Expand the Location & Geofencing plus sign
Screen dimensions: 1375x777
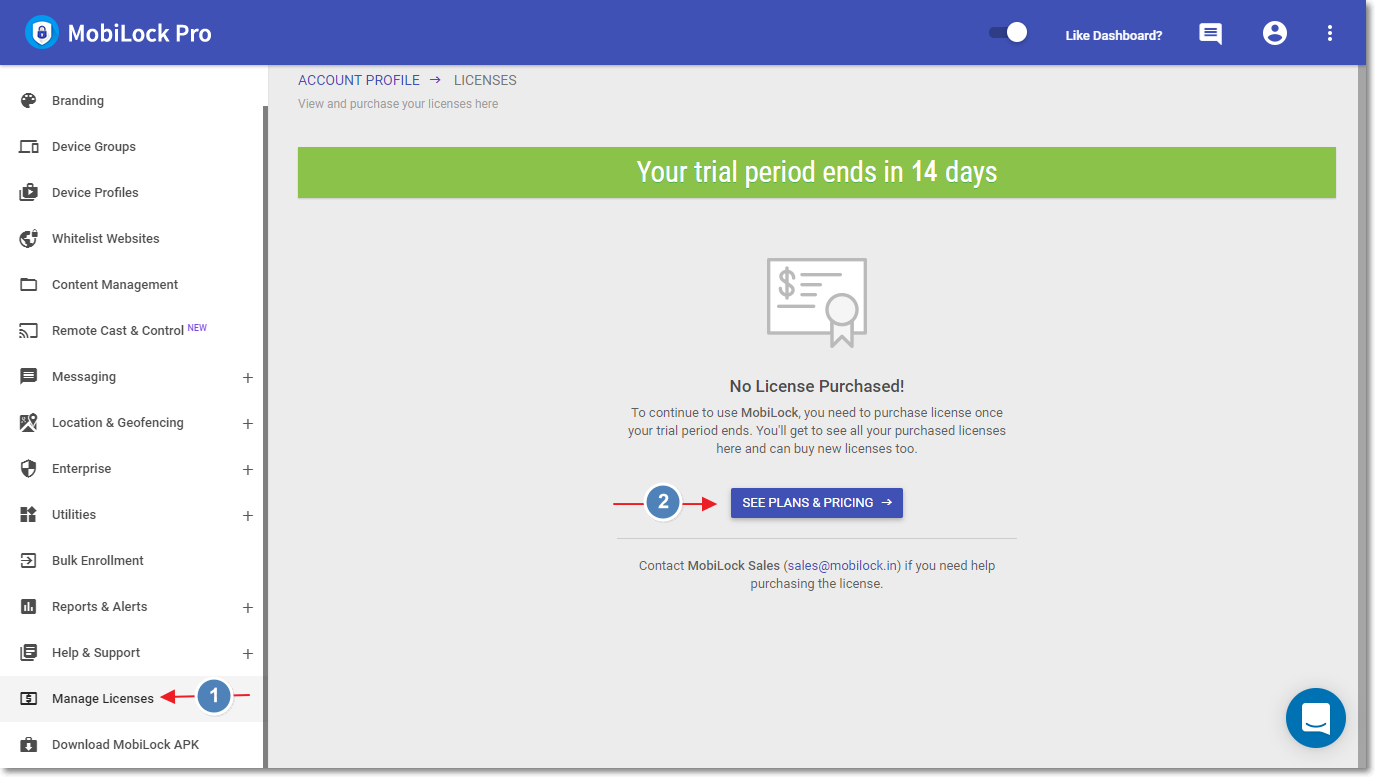coord(248,424)
